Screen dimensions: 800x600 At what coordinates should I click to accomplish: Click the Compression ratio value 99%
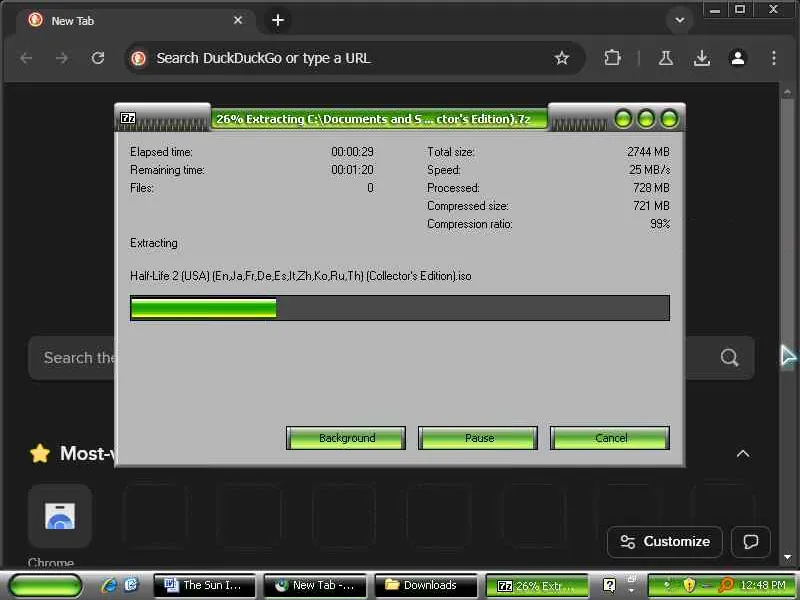(x=660, y=224)
